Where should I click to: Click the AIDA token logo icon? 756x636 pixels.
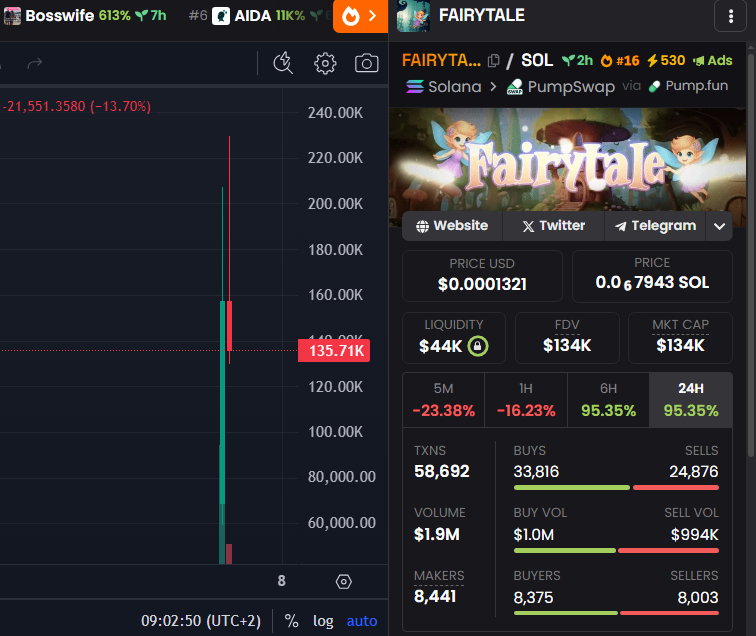tap(221, 16)
